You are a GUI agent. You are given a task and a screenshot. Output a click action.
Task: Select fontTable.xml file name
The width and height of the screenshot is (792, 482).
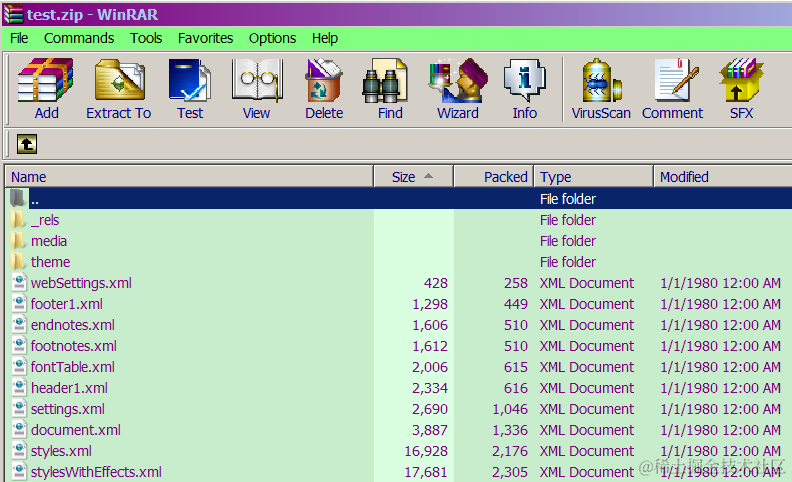coord(73,367)
